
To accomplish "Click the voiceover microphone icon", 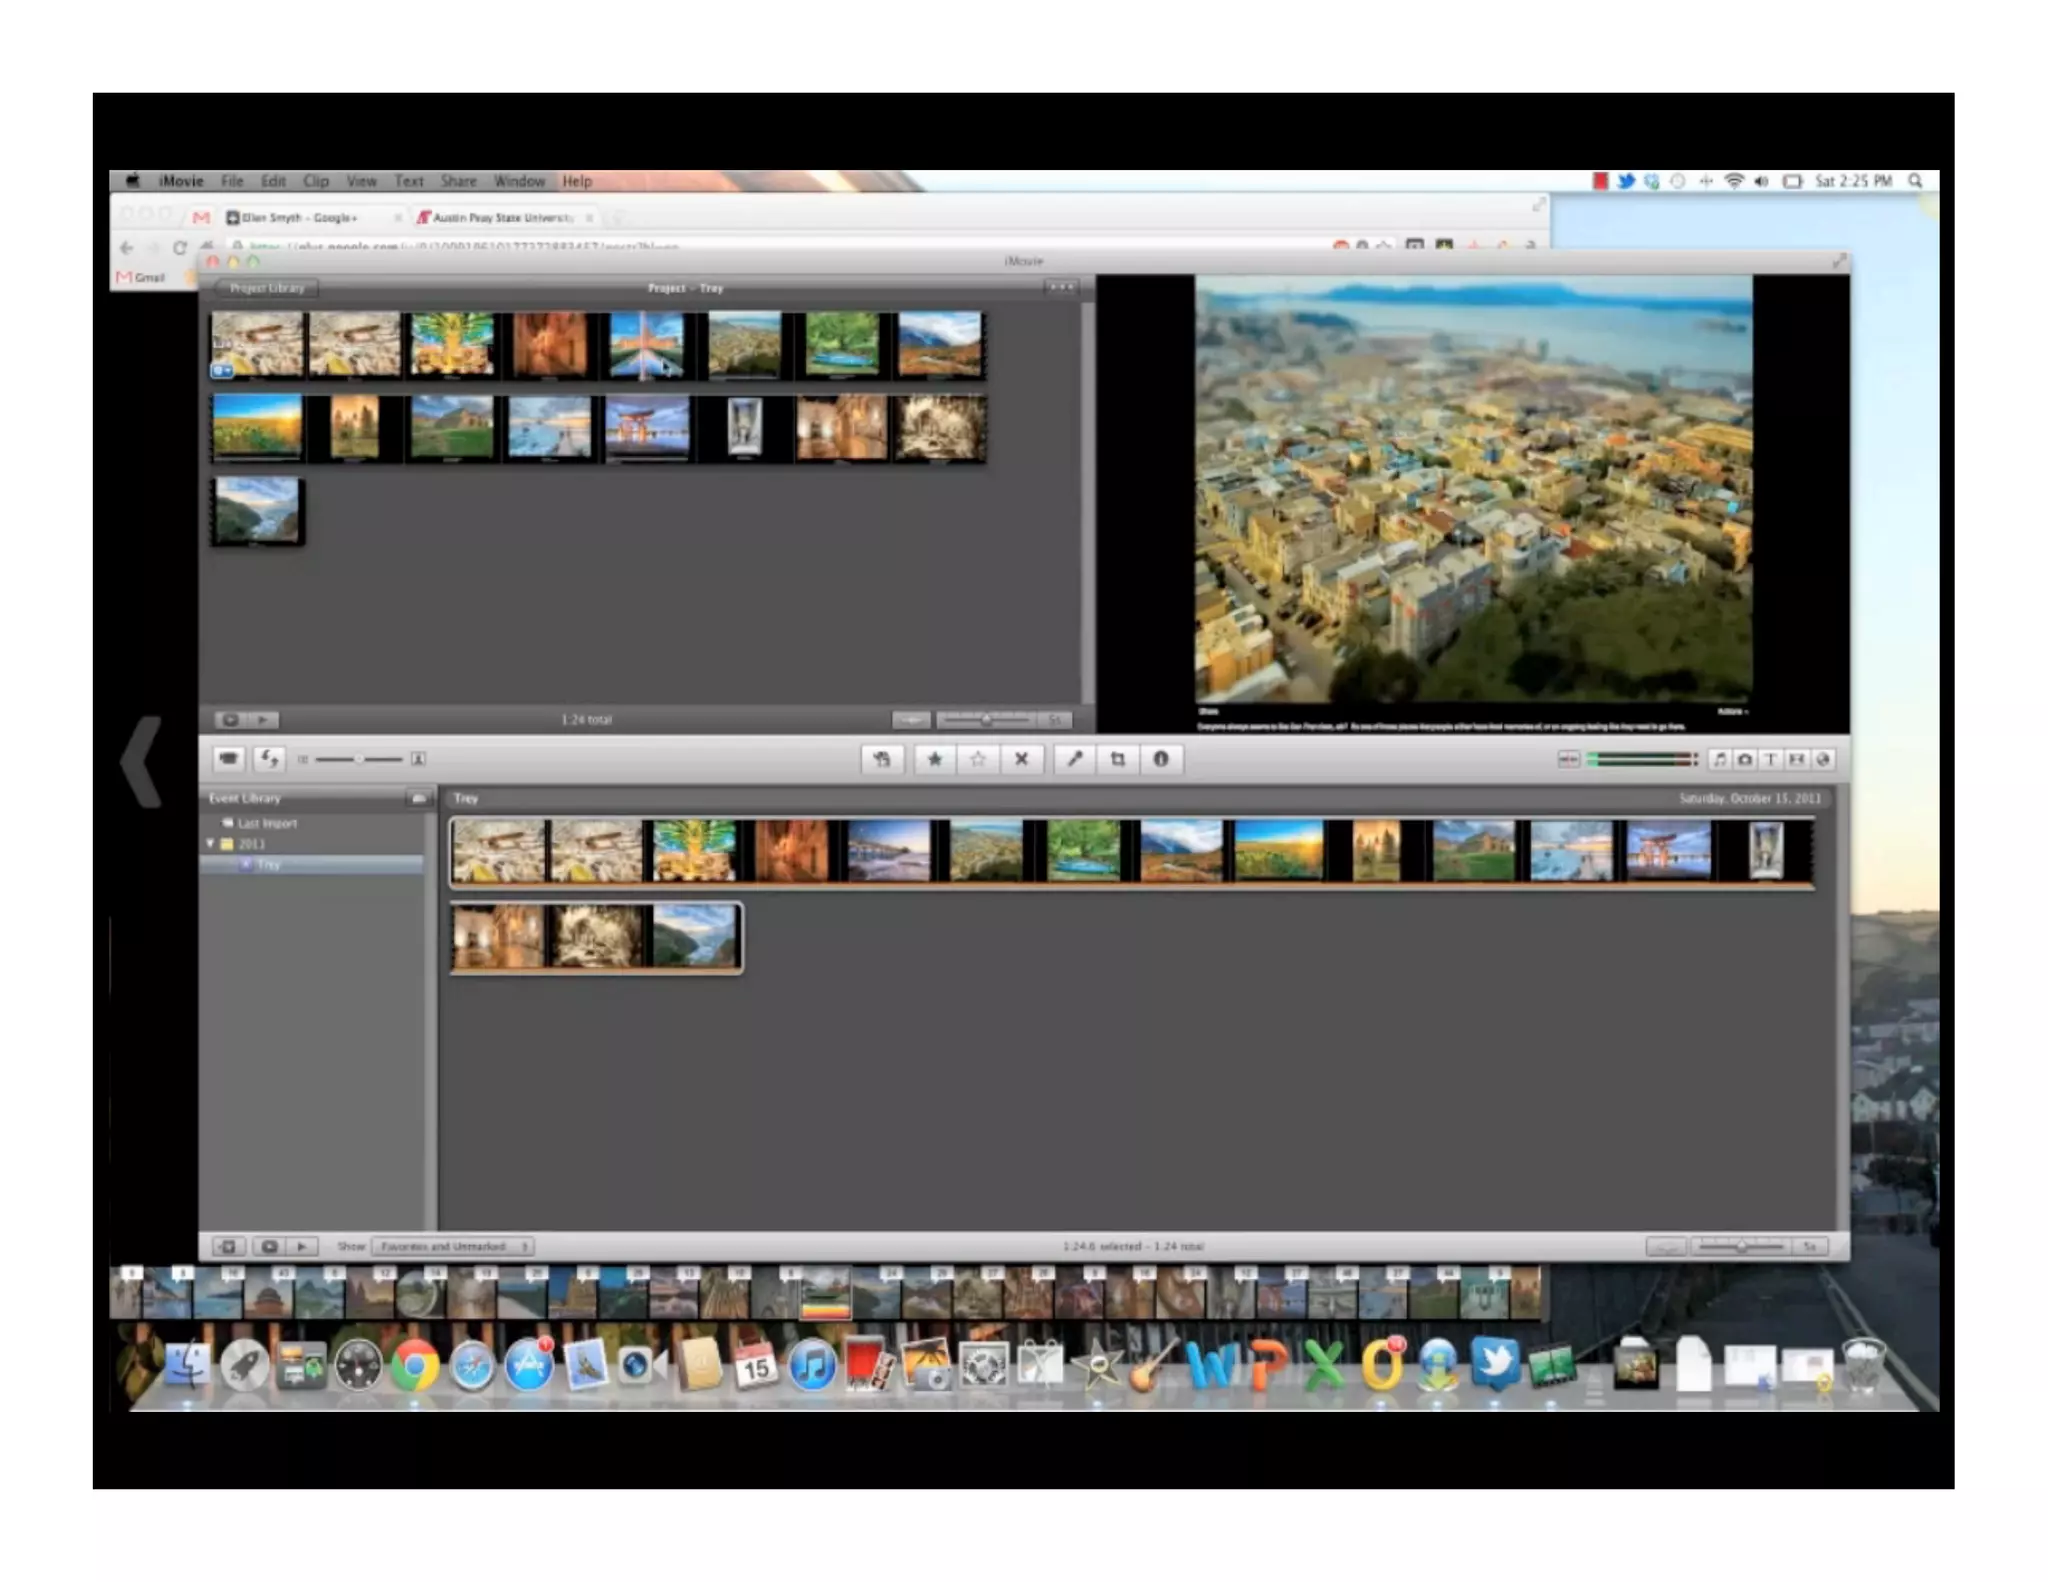I will (1075, 760).
